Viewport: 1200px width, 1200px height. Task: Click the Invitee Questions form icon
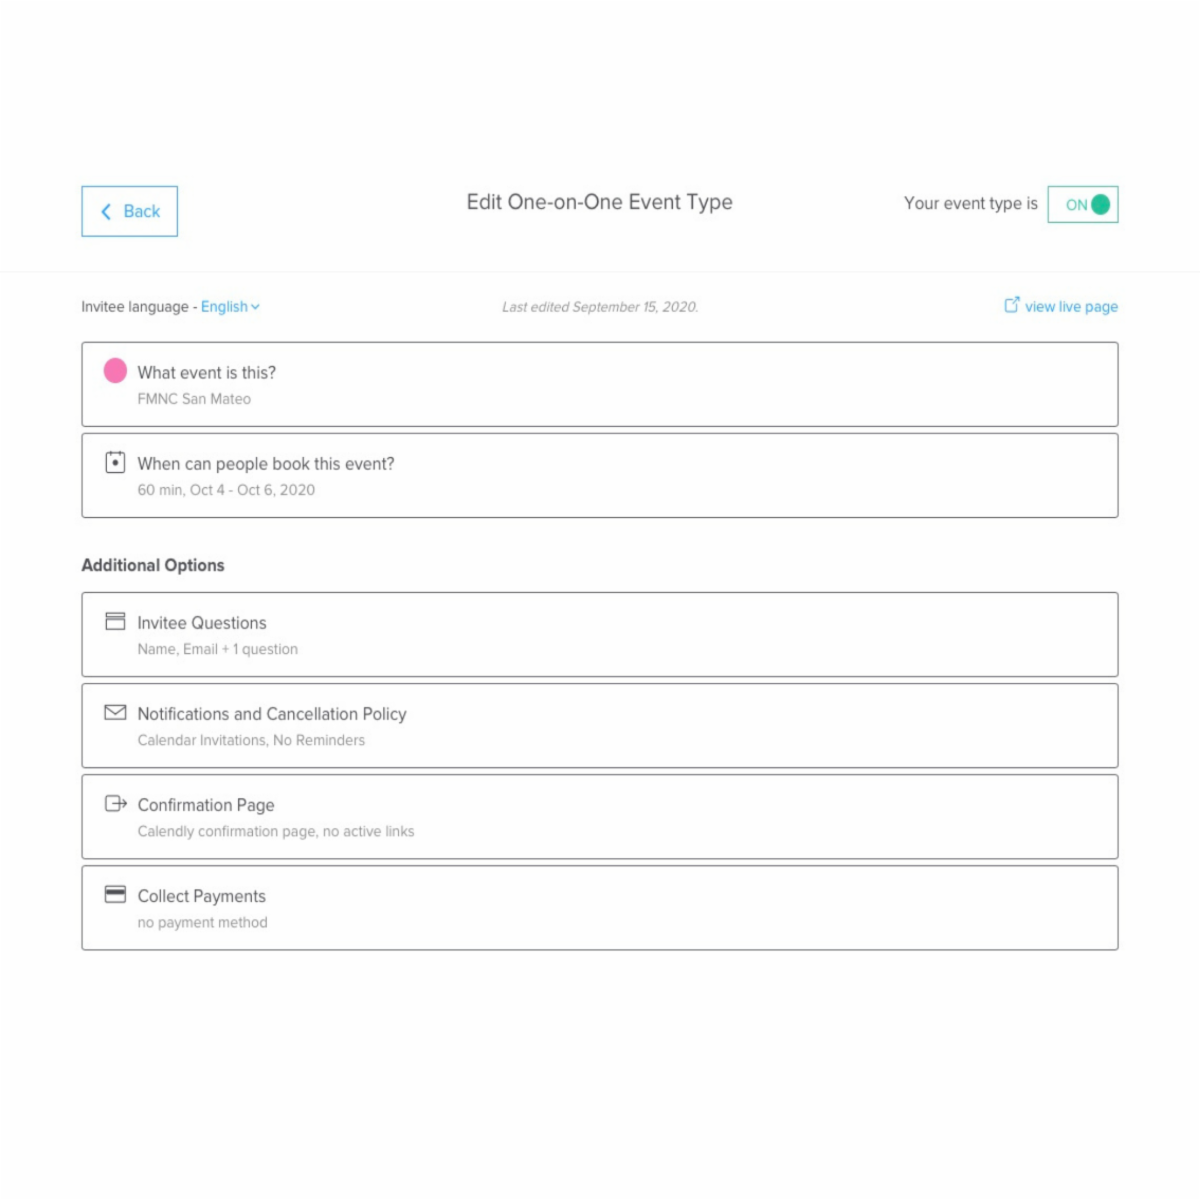(x=115, y=622)
